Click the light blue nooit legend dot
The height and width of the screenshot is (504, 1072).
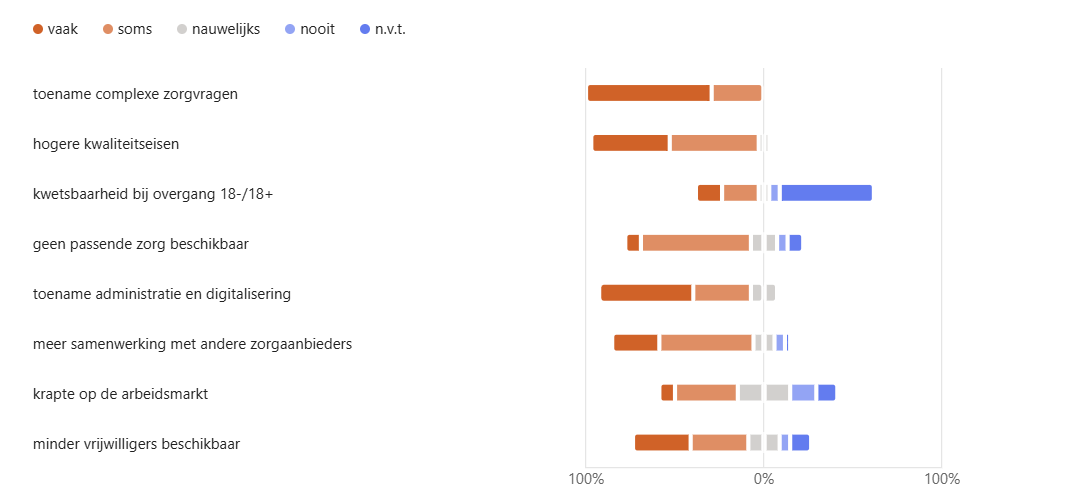pyautogui.click(x=290, y=29)
